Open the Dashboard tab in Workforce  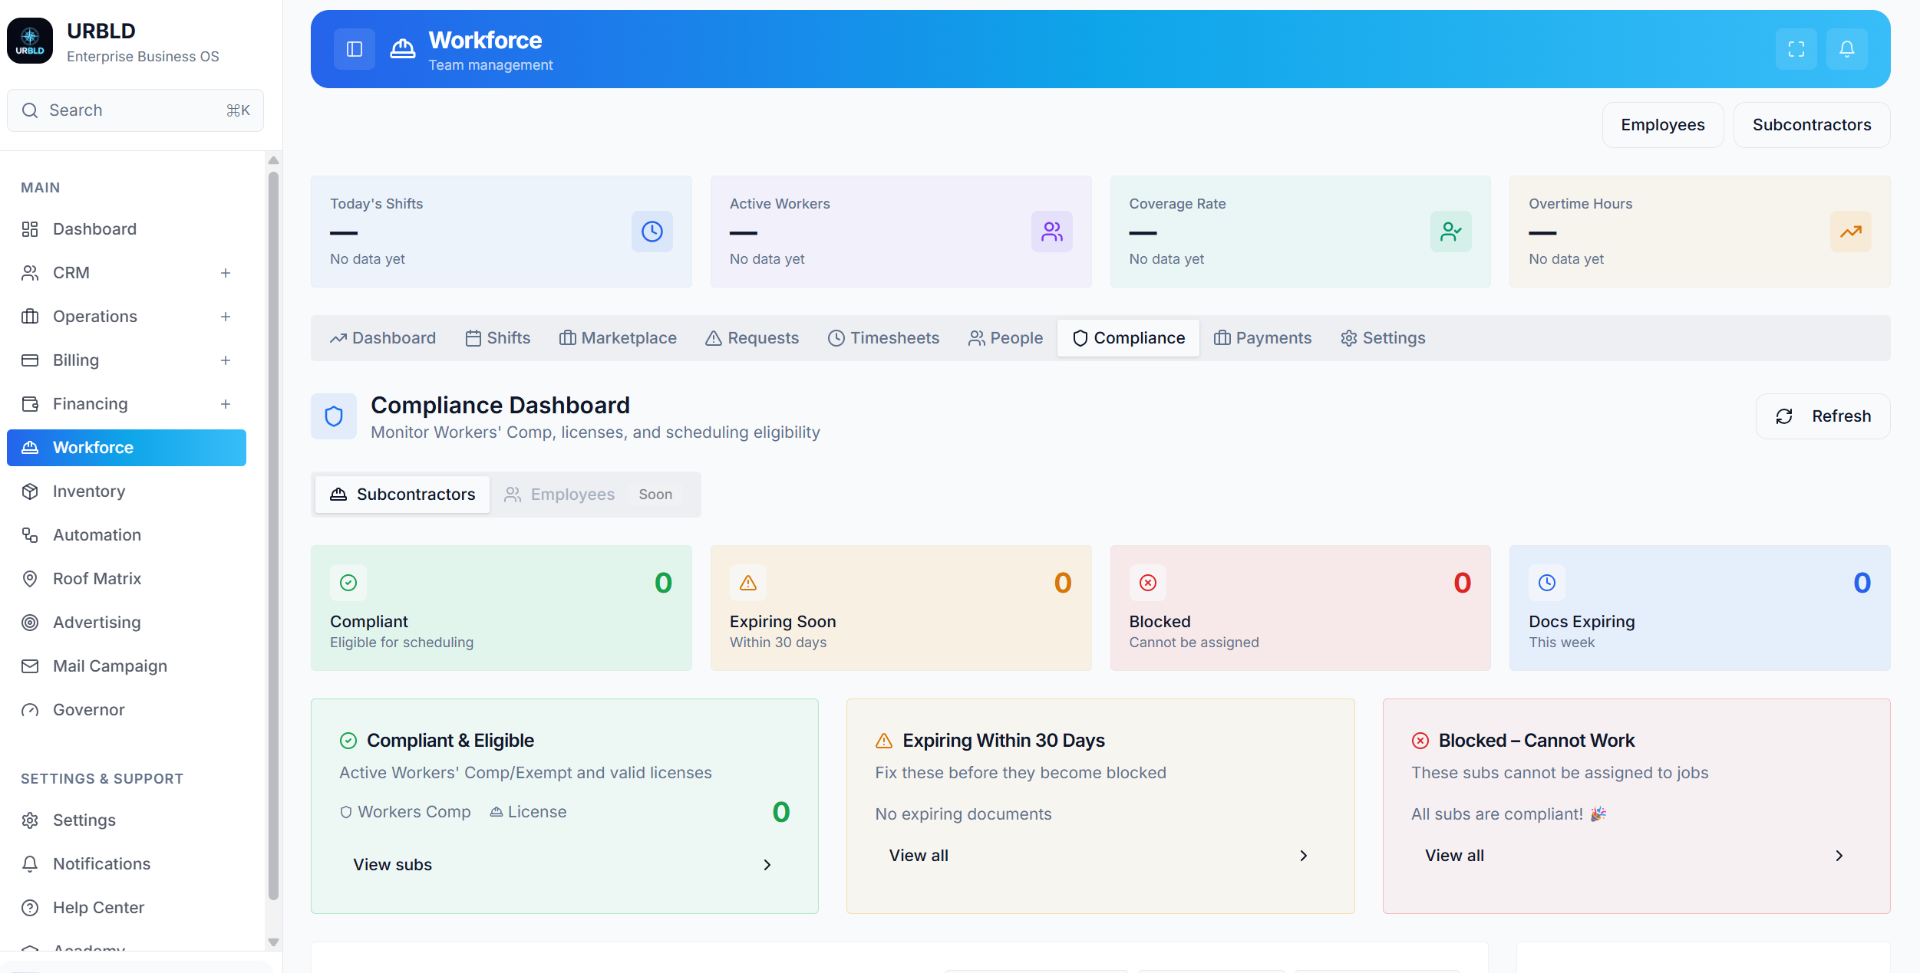click(383, 338)
